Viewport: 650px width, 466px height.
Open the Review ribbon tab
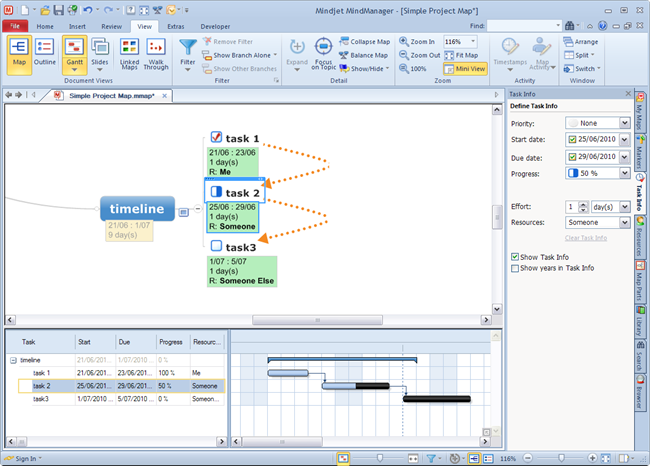(112, 26)
